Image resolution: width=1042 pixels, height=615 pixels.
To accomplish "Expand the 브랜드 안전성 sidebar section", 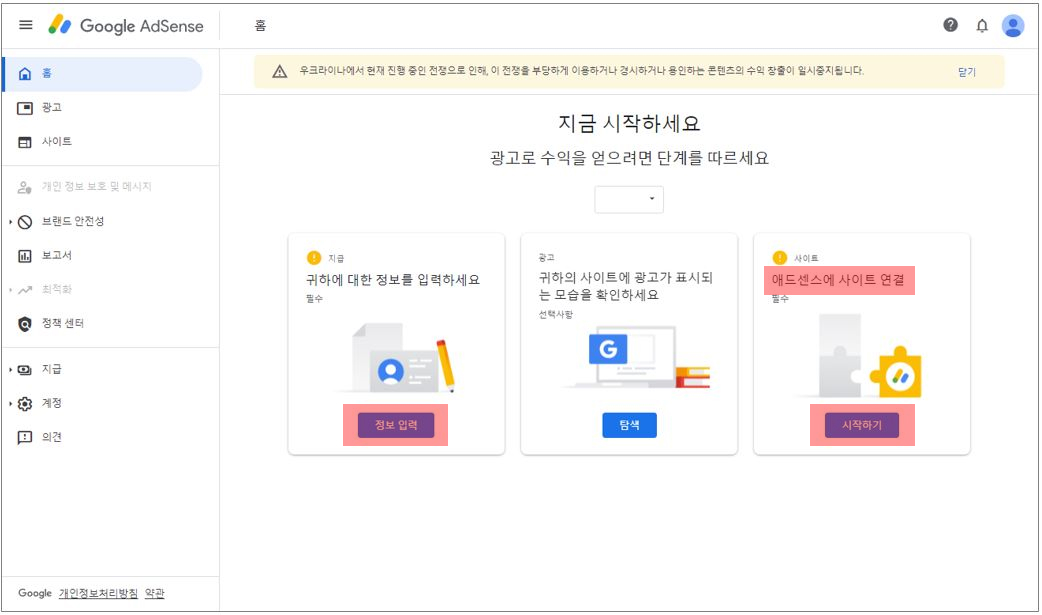I will [x=11, y=222].
